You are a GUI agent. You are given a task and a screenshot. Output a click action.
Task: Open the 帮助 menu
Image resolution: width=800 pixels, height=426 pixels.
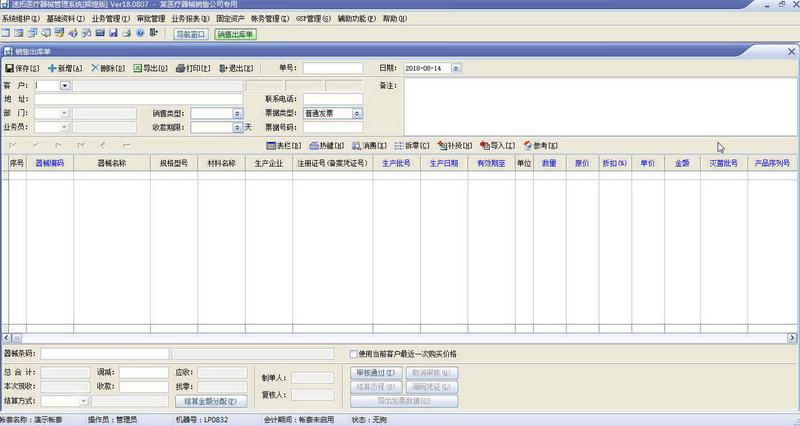pyautogui.click(x=395, y=18)
